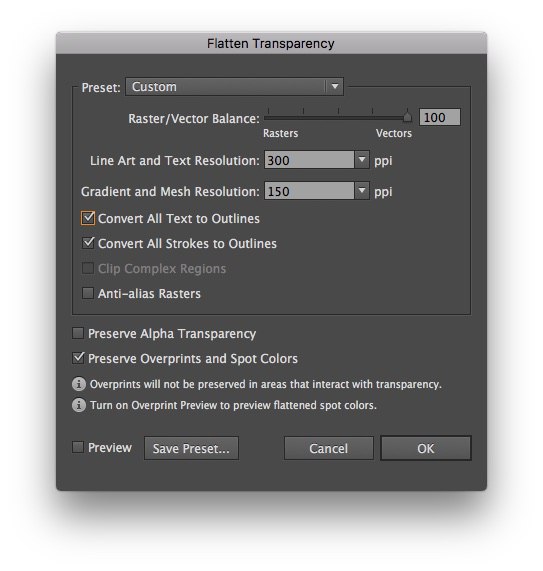Screen dimensions: 543x571
Task: Open the Preset dropdown arrow
Action: (335, 87)
